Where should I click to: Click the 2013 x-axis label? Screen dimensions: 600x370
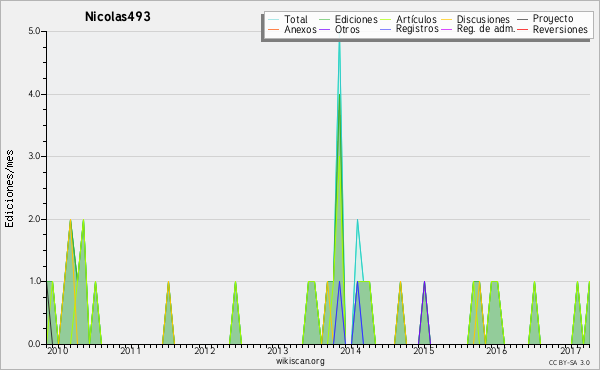[277, 351]
